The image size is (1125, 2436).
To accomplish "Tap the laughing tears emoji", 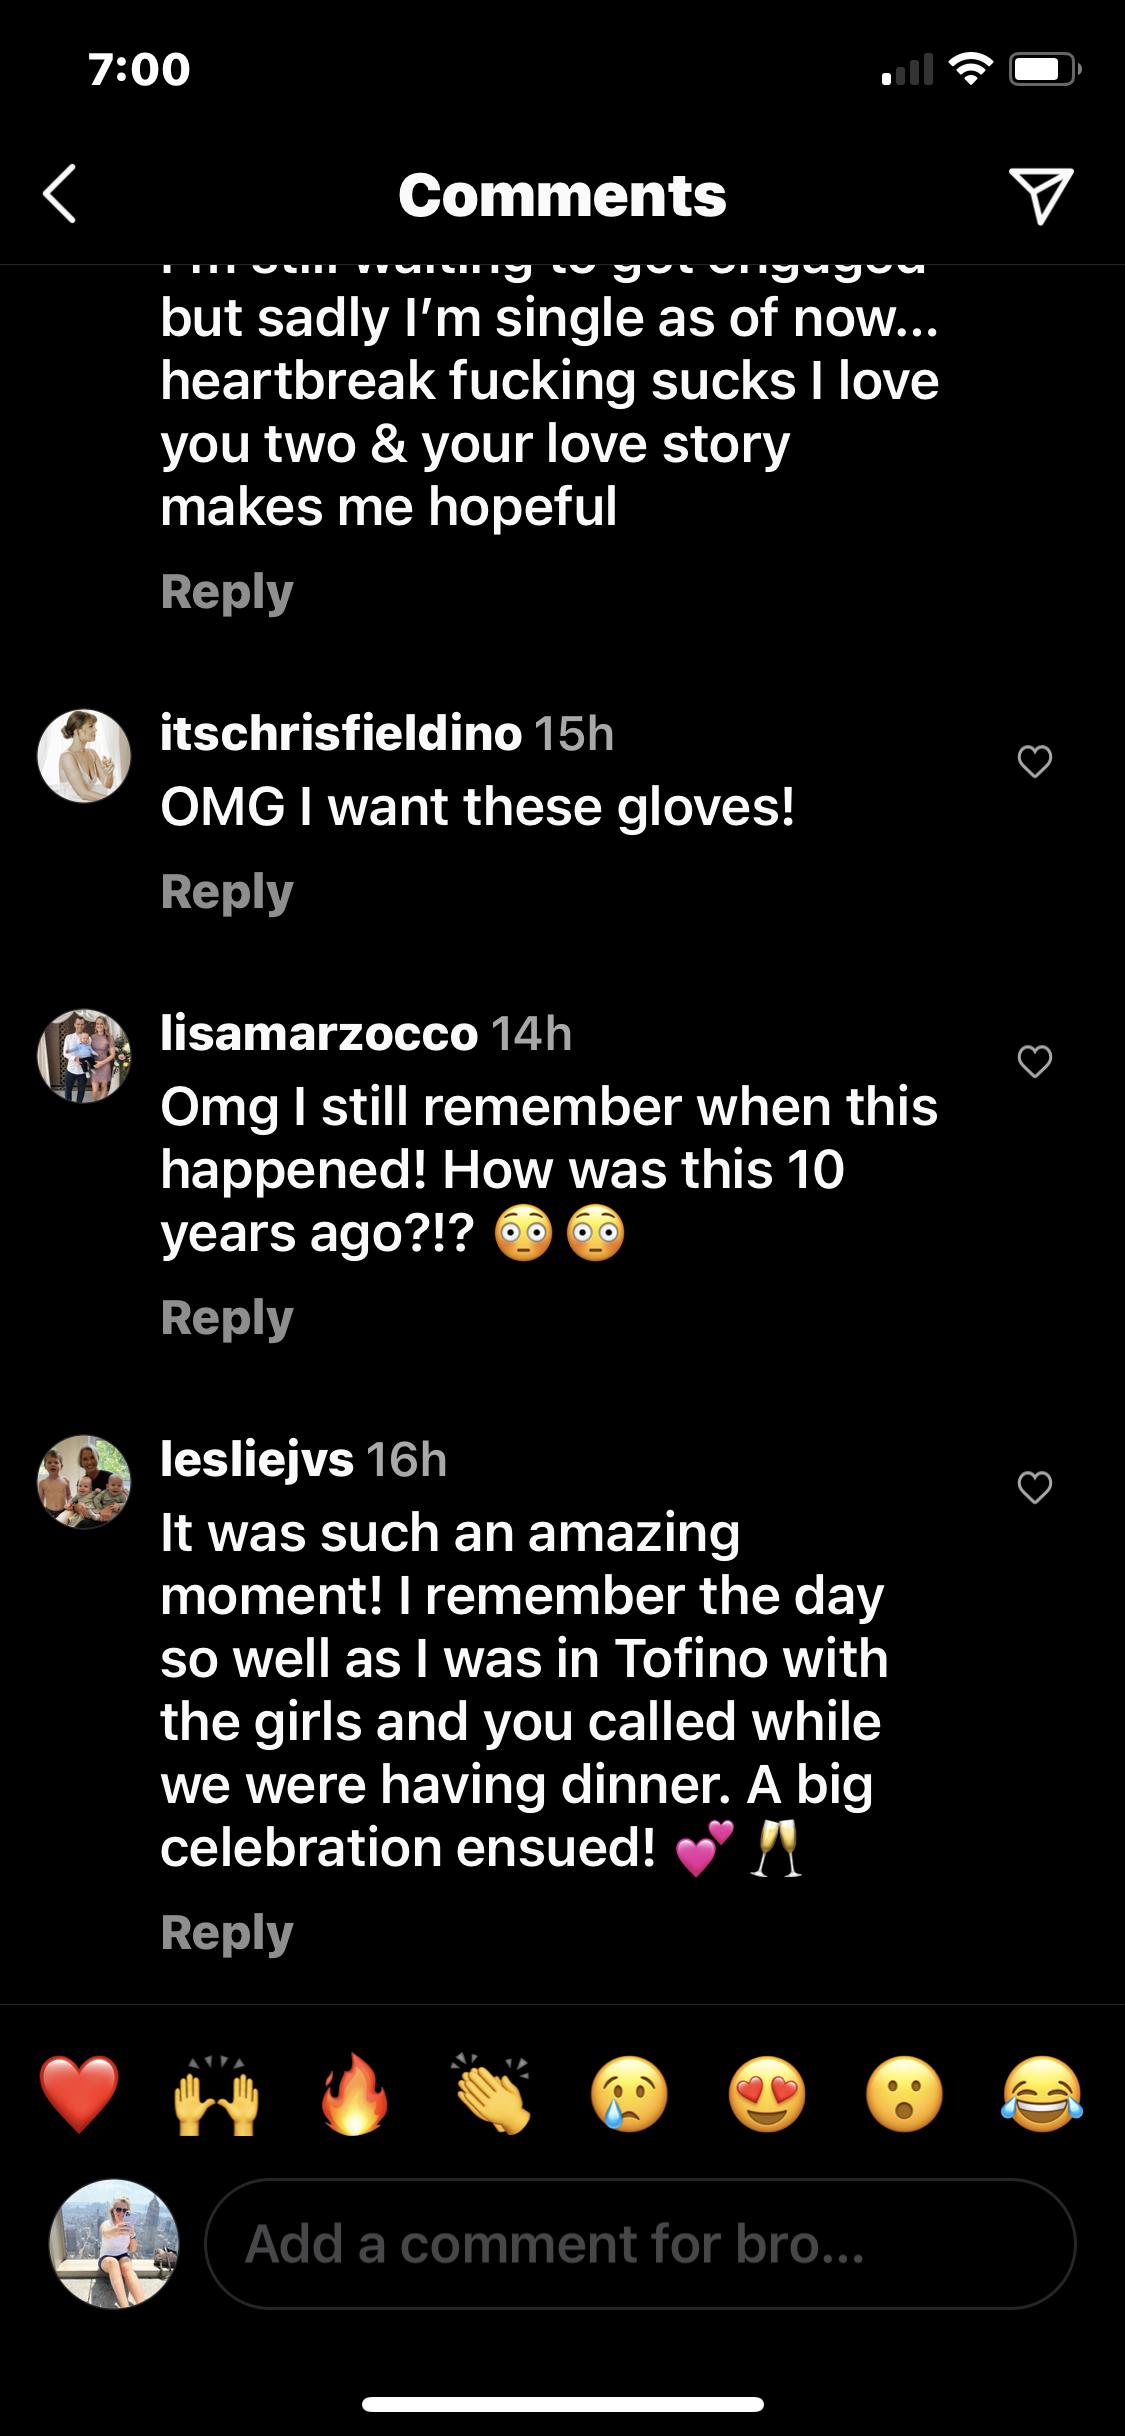I will 1042,2093.
